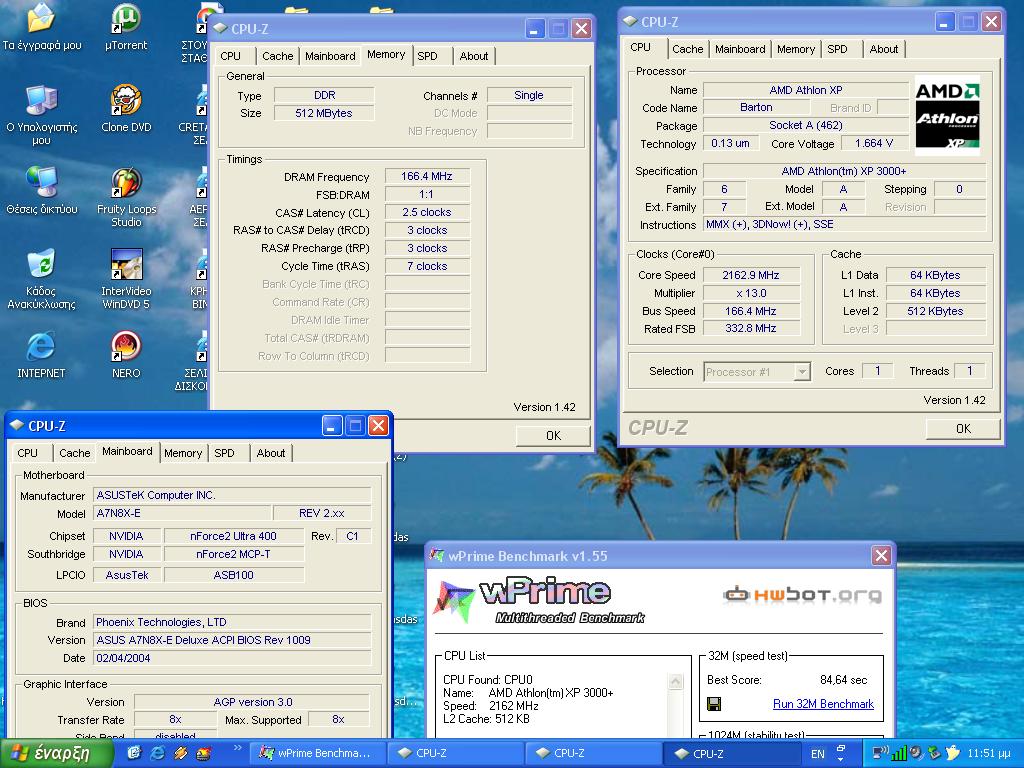The width and height of the screenshot is (1024, 768).
Task: Open Cache tab in the Mainboard CPU-Z window
Action: [x=74, y=453]
